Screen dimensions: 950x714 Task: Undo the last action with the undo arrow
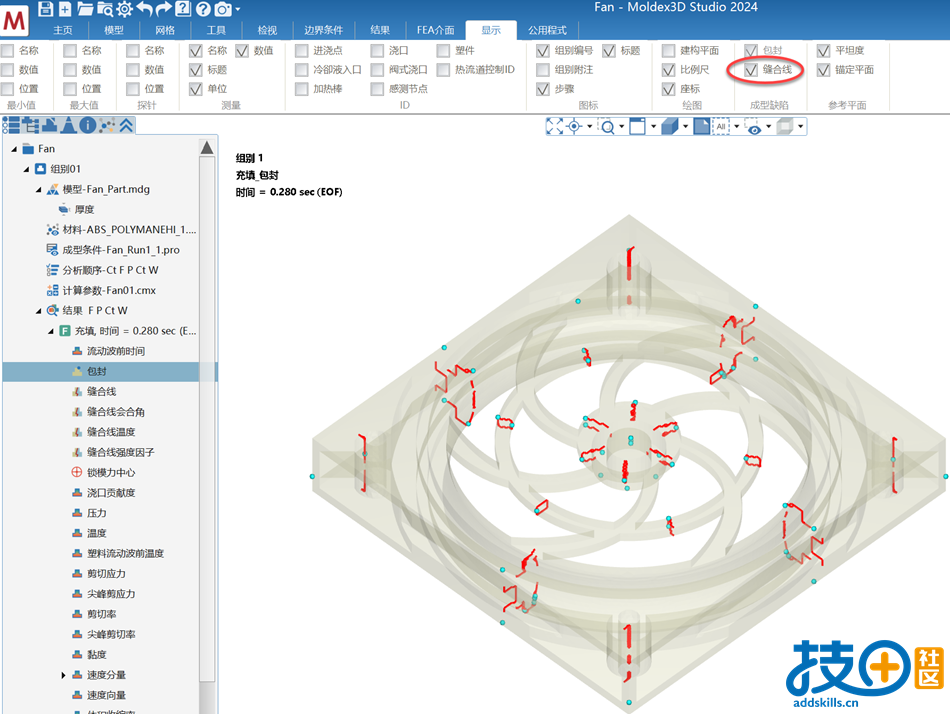click(x=145, y=8)
